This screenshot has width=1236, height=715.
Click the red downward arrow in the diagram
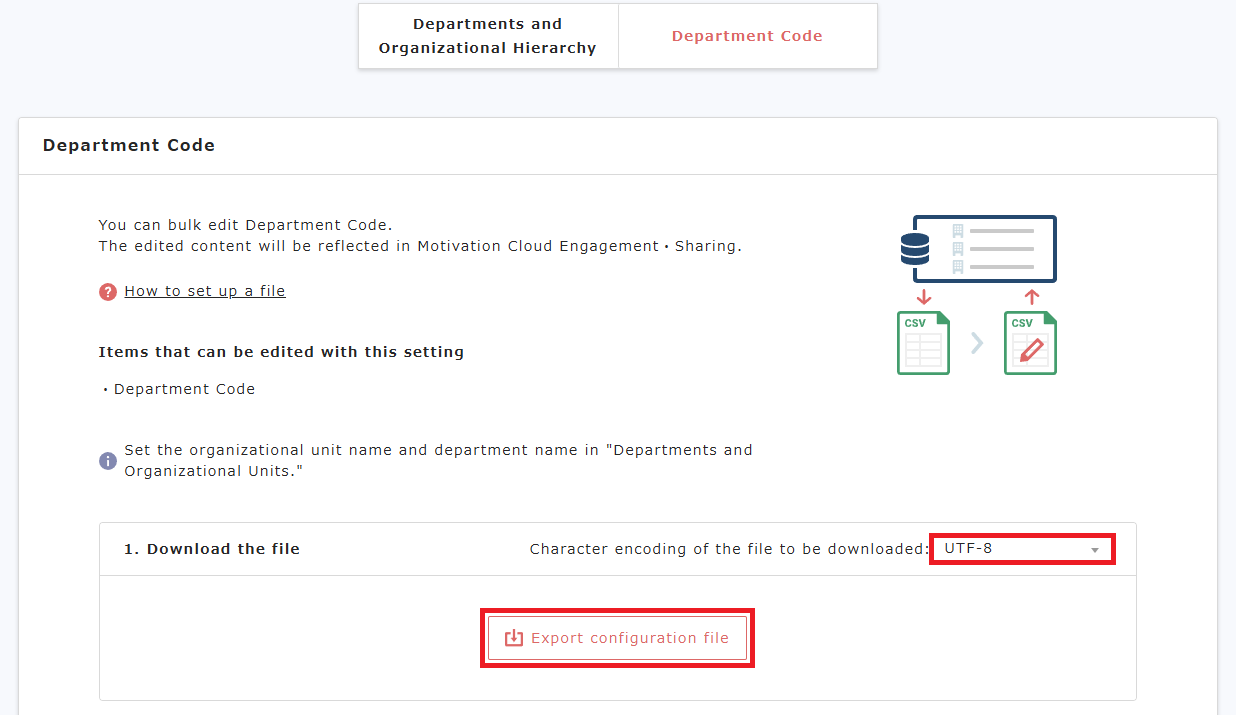point(923,297)
